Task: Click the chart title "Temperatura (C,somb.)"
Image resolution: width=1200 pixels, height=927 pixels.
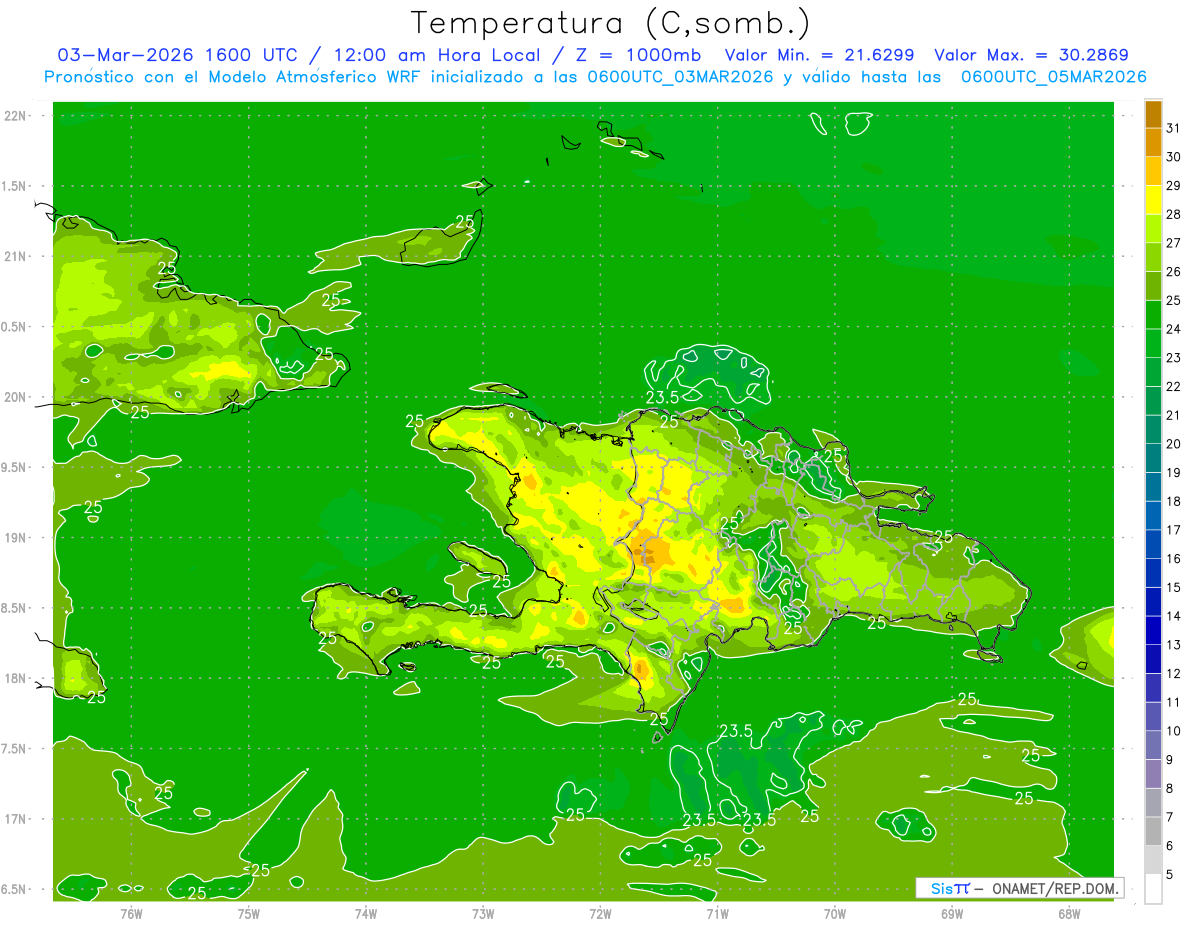Action: click(x=611, y=23)
